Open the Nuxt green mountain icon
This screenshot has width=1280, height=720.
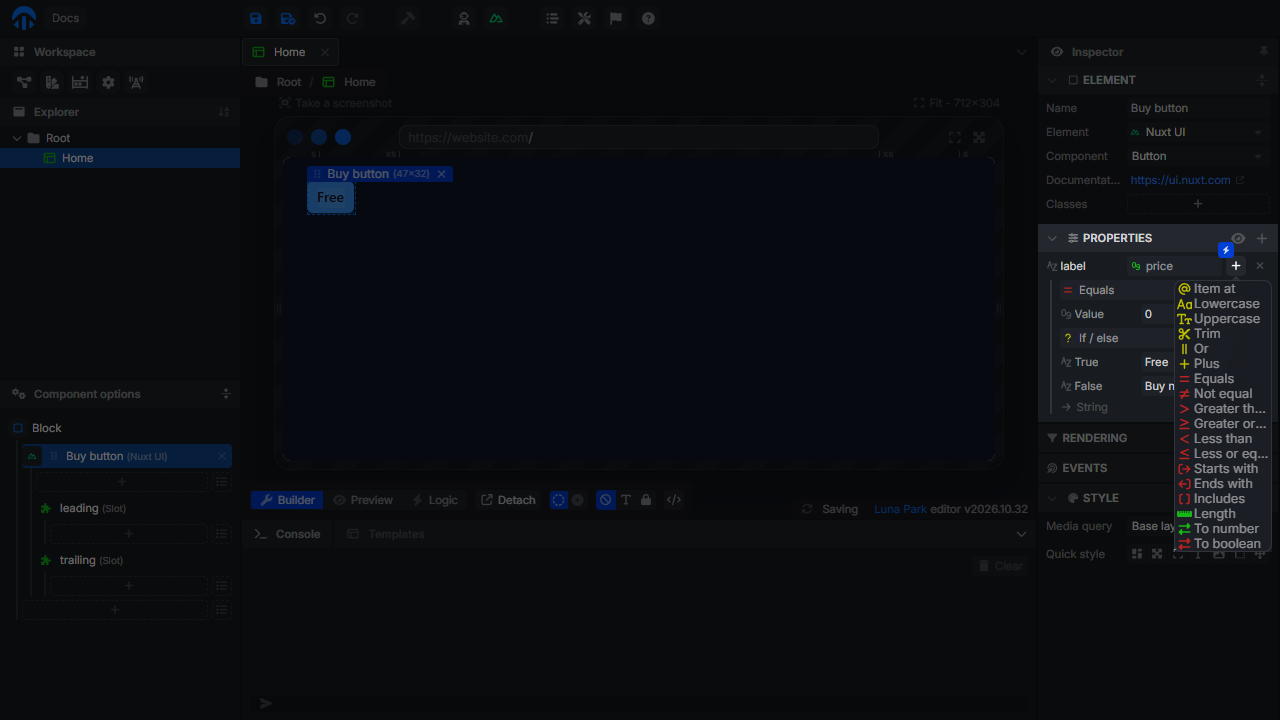(x=496, y=18)
